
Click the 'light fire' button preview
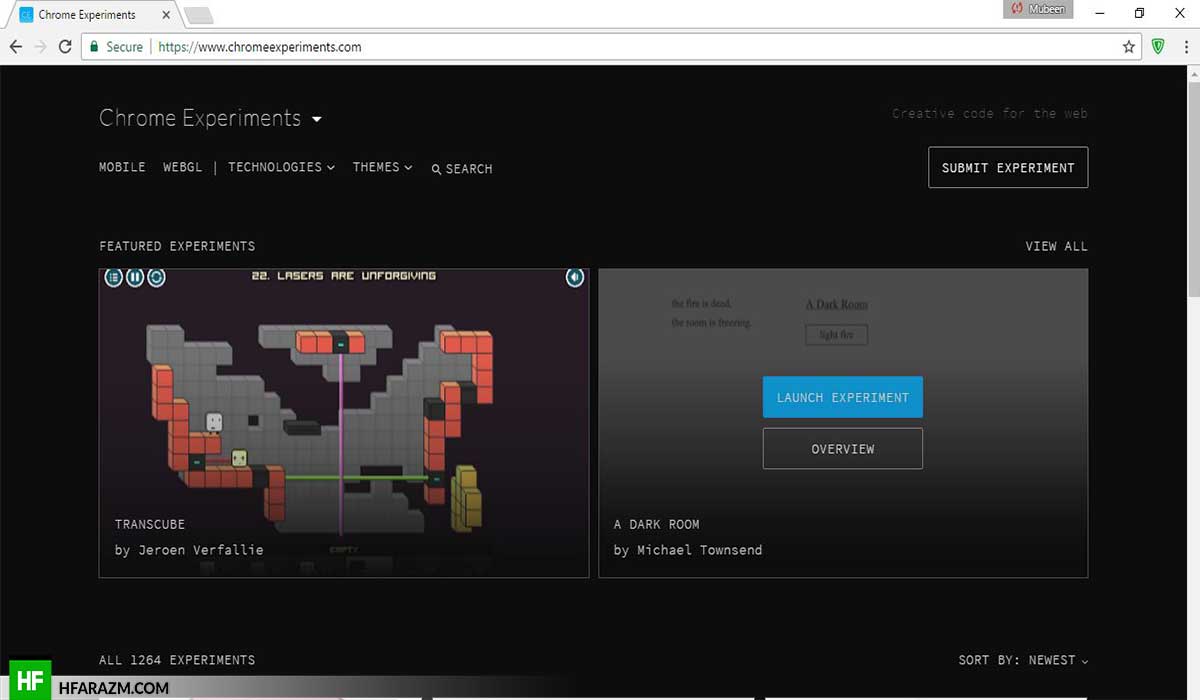pyautogui.click(x=837, y=335)
